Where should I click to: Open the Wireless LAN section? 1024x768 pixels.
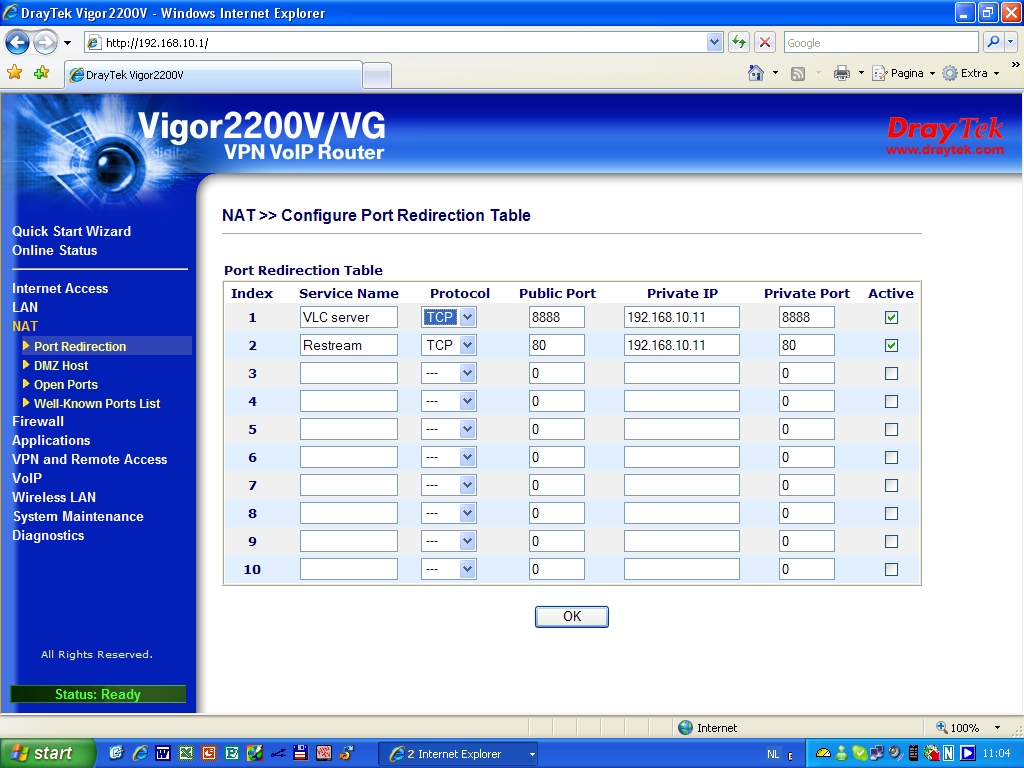(54, 497)
